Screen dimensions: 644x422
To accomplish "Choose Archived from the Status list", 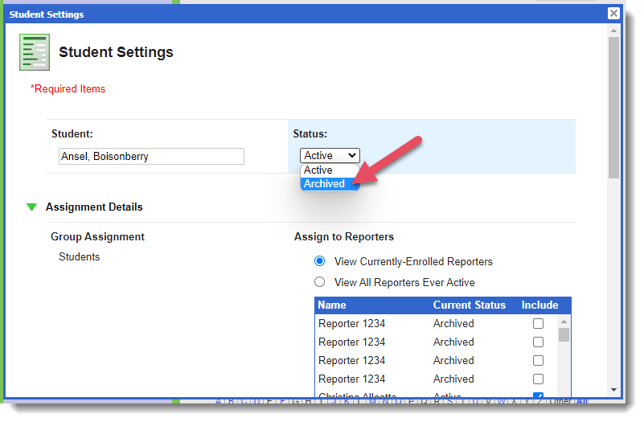I will coord(325,184).
